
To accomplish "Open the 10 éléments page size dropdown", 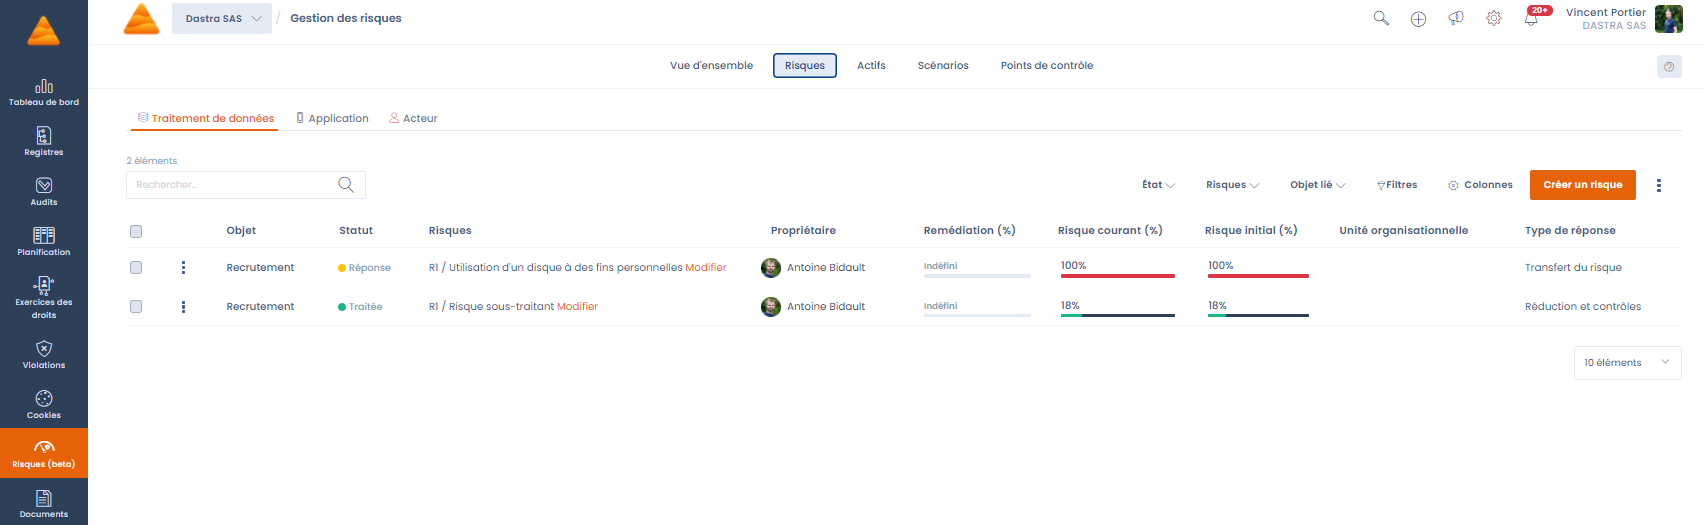I will coord(1626,362).
